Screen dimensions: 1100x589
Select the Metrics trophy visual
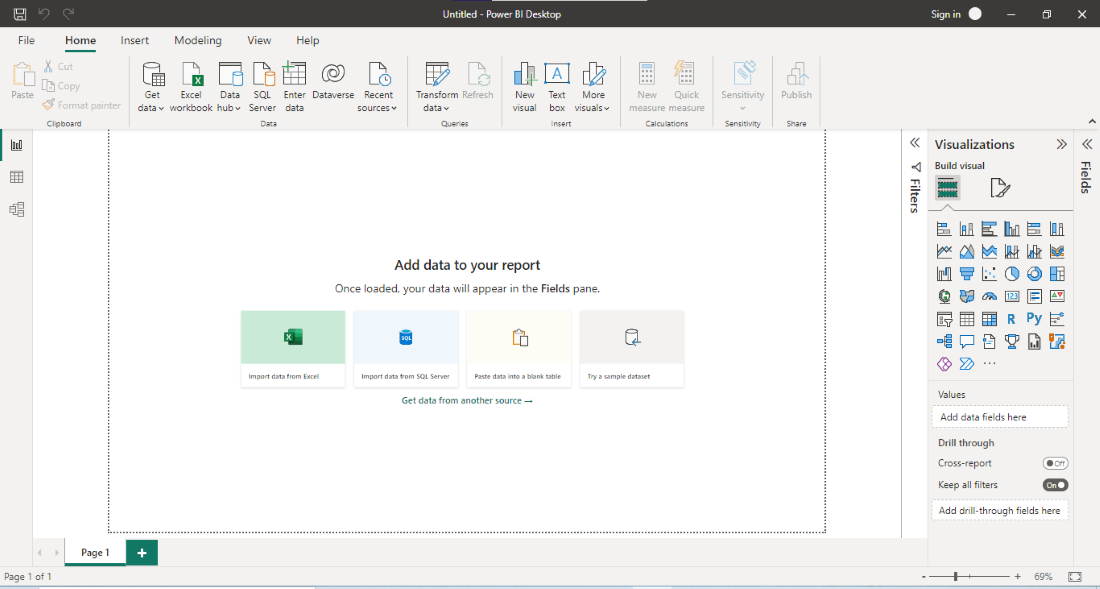pos(1012,341)
